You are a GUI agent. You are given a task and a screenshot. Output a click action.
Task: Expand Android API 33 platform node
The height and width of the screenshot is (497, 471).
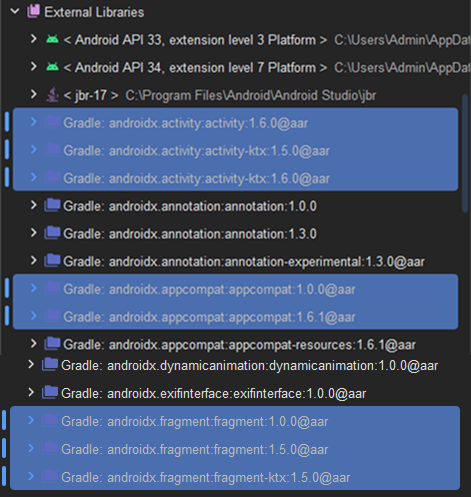click(x=33, y=39)
